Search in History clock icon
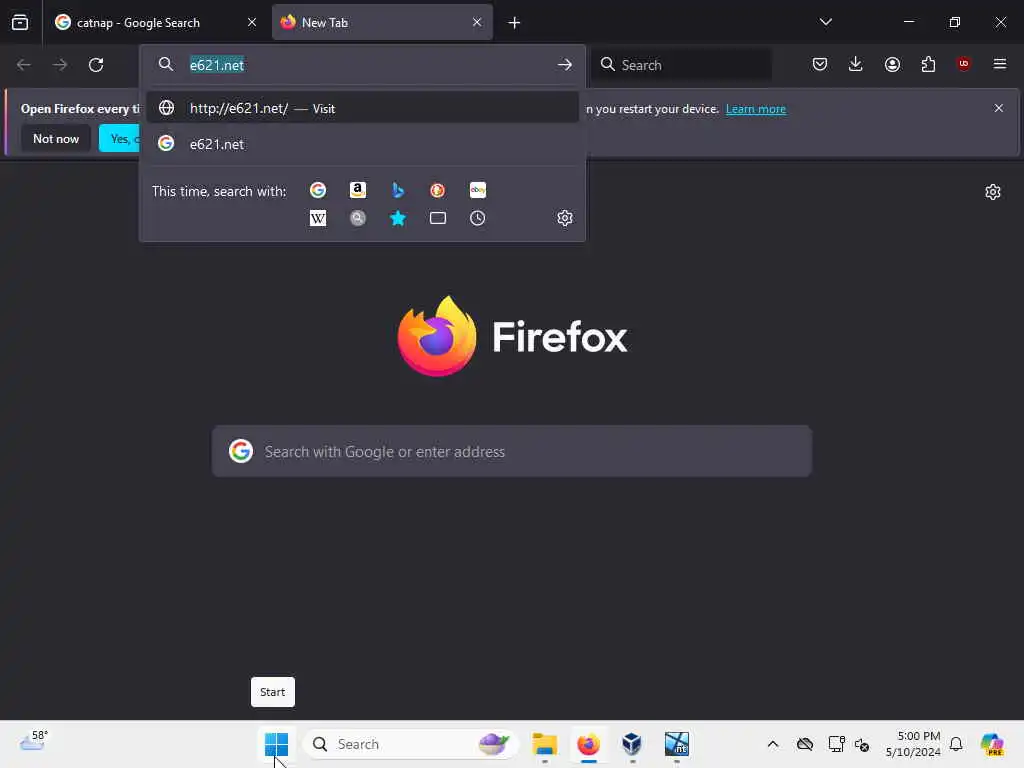Screen dimensions: 1024x768 [x=477, y=218]
